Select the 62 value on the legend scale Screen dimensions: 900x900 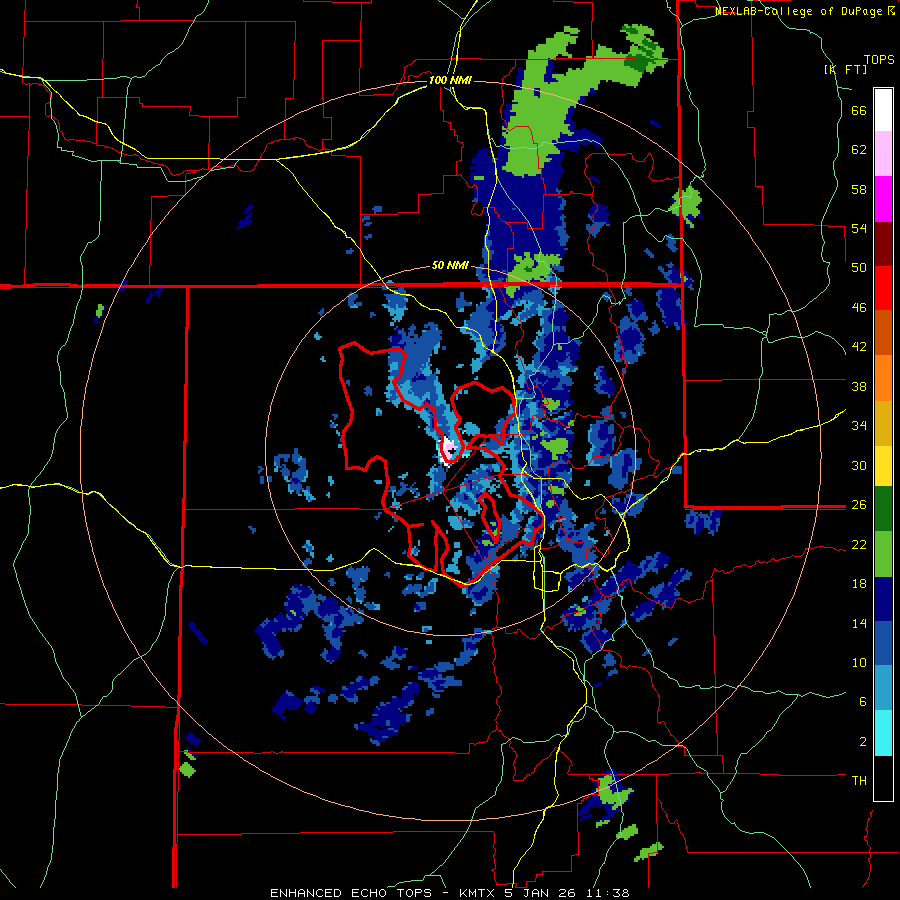point(859,150)
